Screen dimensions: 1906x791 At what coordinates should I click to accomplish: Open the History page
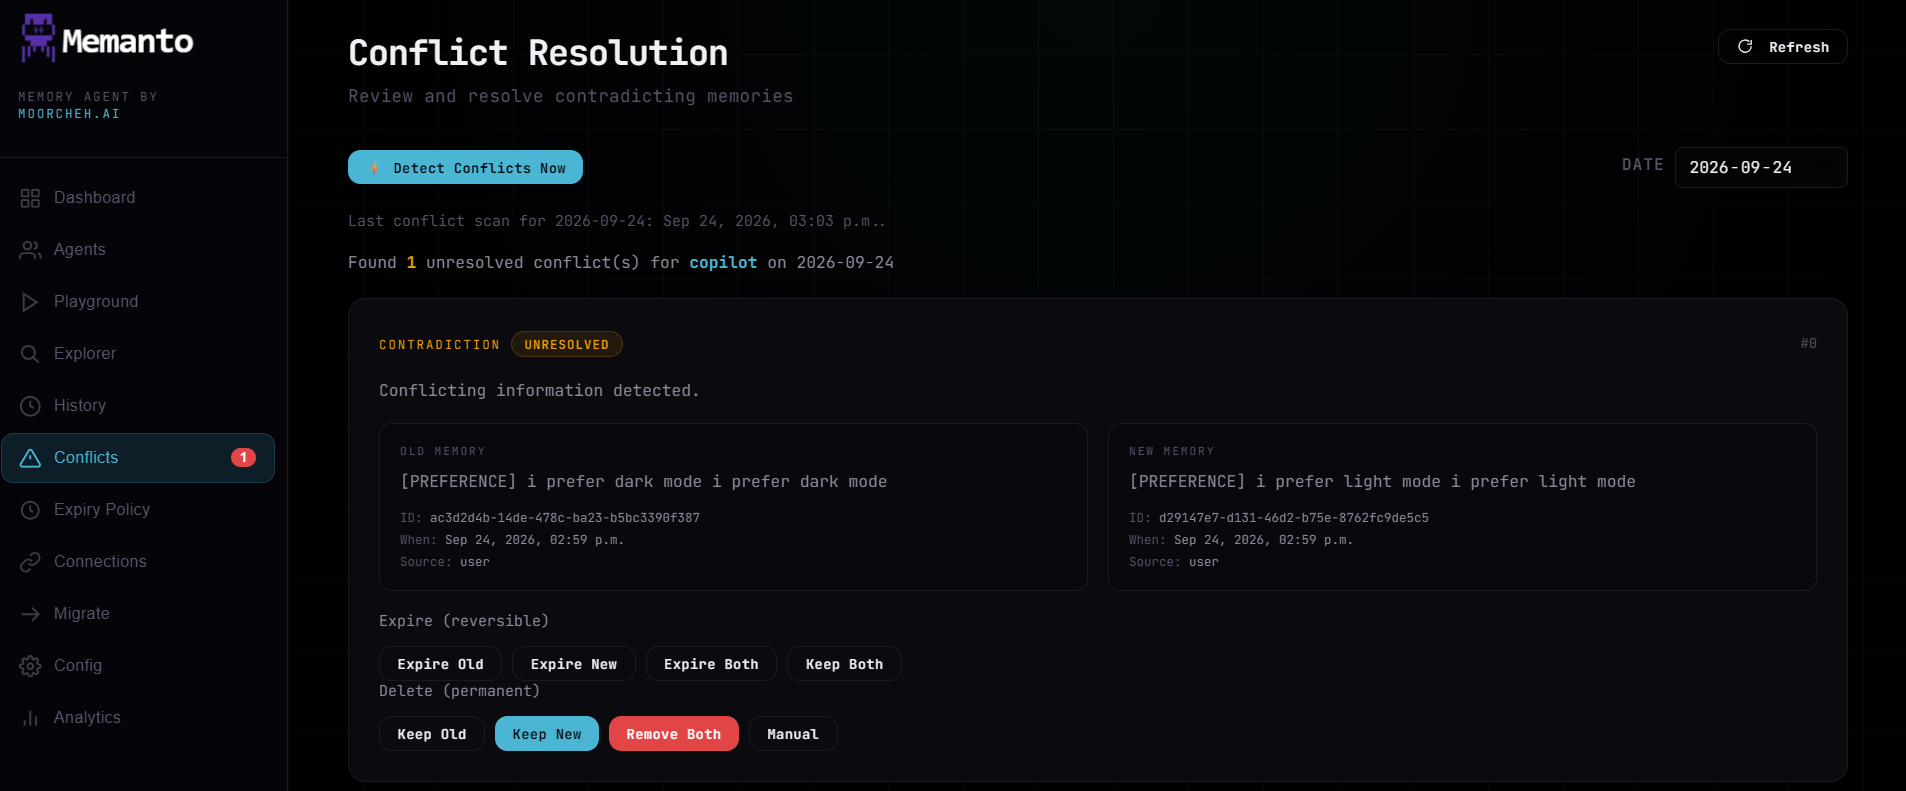click(x=138, y=406)
